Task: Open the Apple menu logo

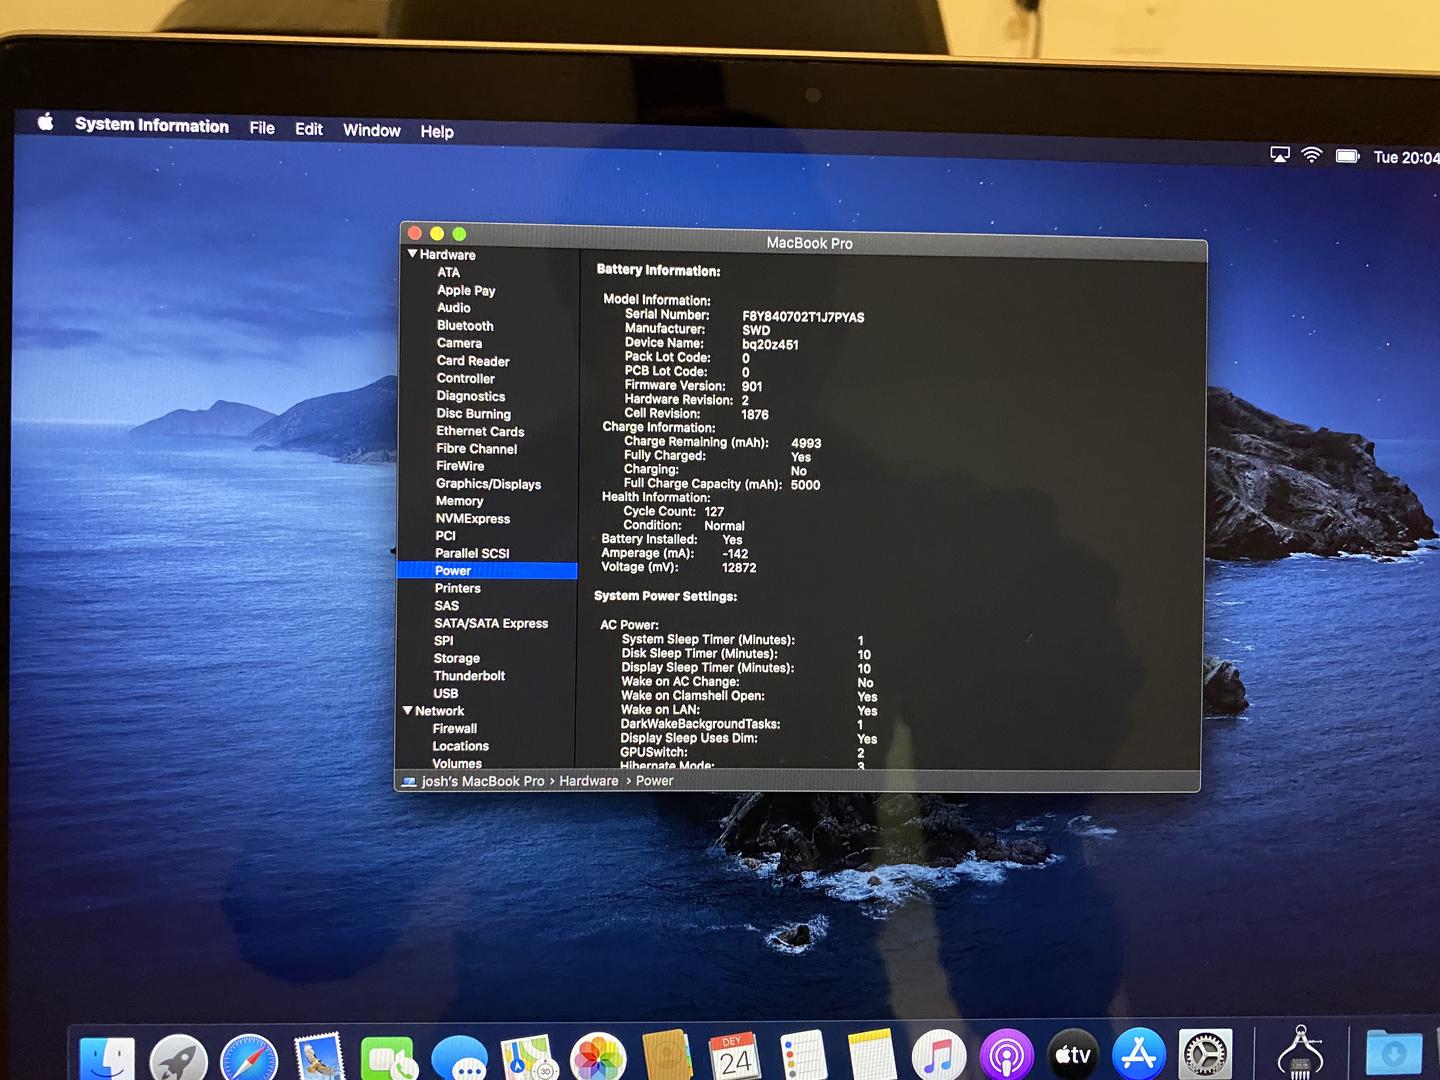Action: pyautogui.click(x=45, y=122)
